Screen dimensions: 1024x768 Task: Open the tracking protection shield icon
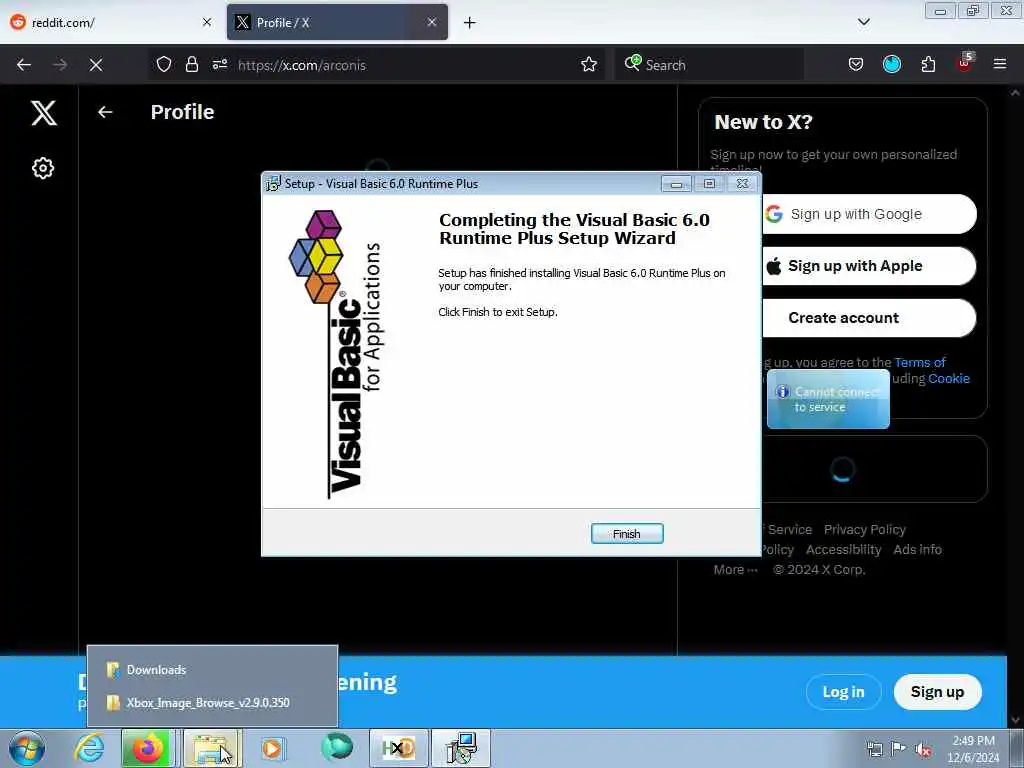click(x=164, y=65)
